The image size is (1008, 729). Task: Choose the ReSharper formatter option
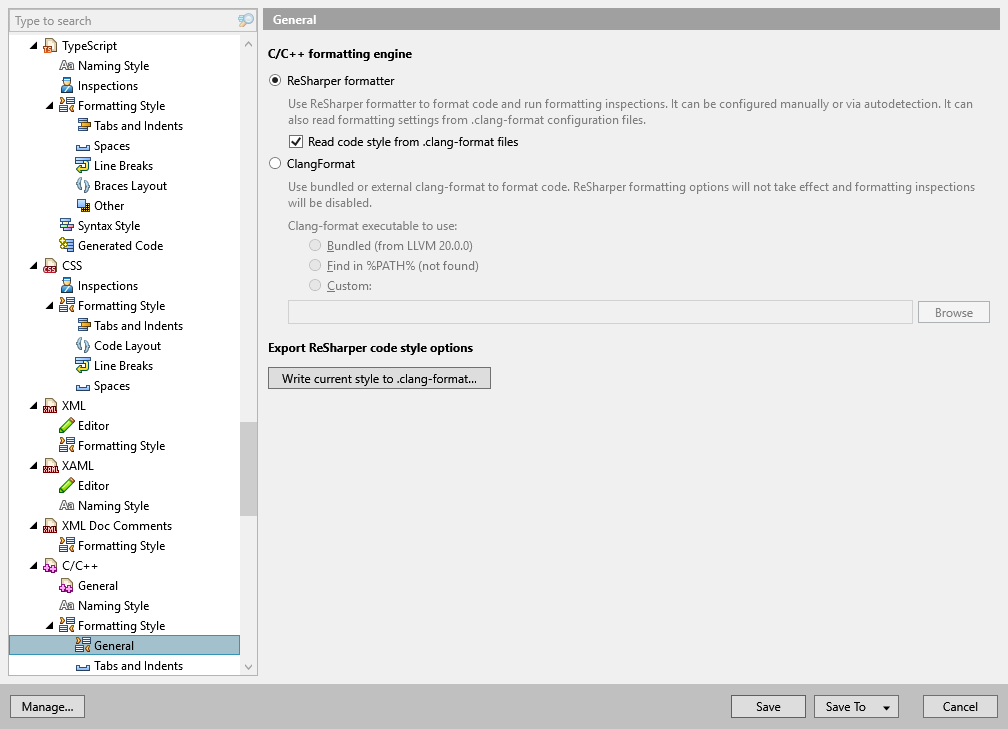click(275, 81)
